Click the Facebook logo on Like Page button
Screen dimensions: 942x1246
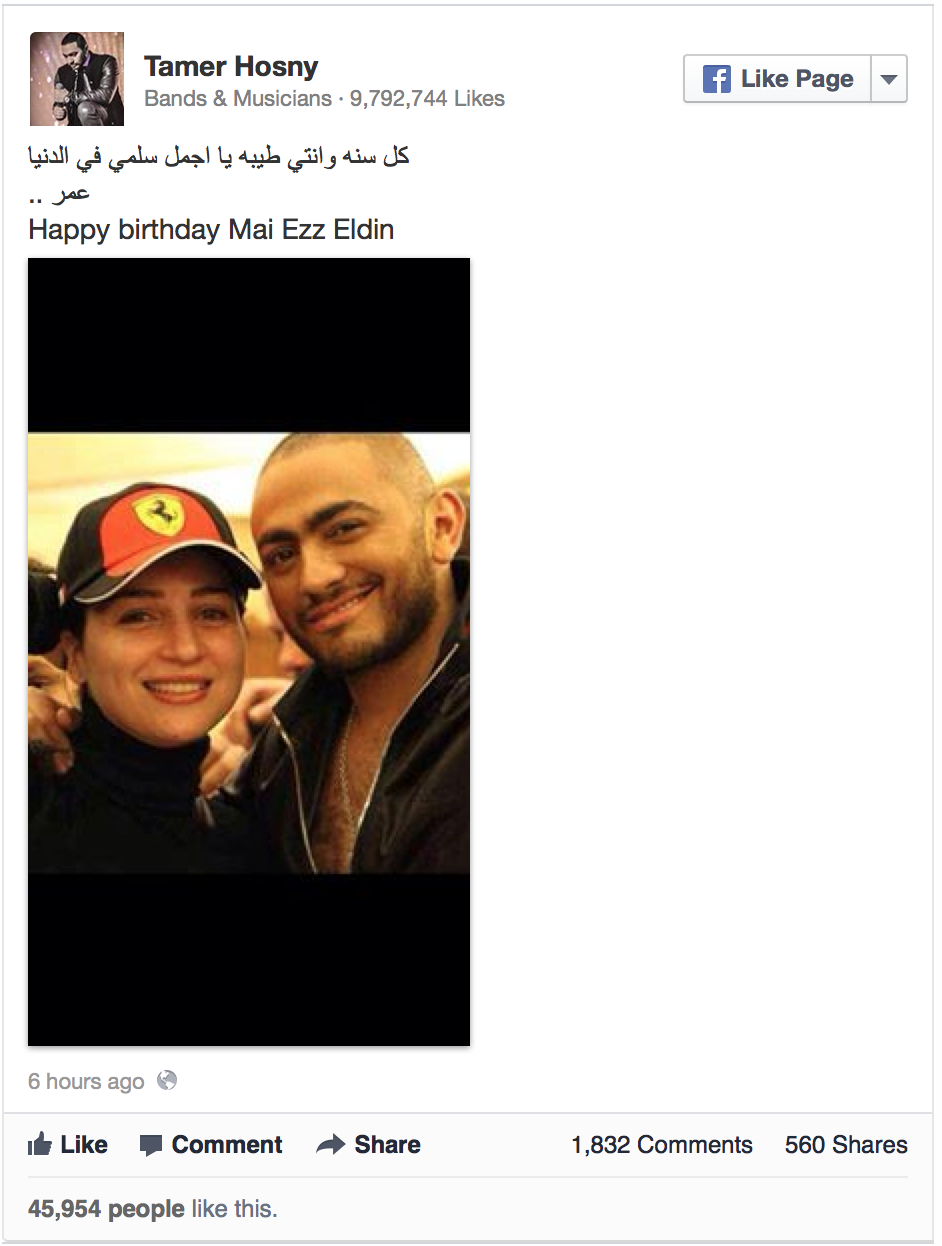tap(716, 79)
